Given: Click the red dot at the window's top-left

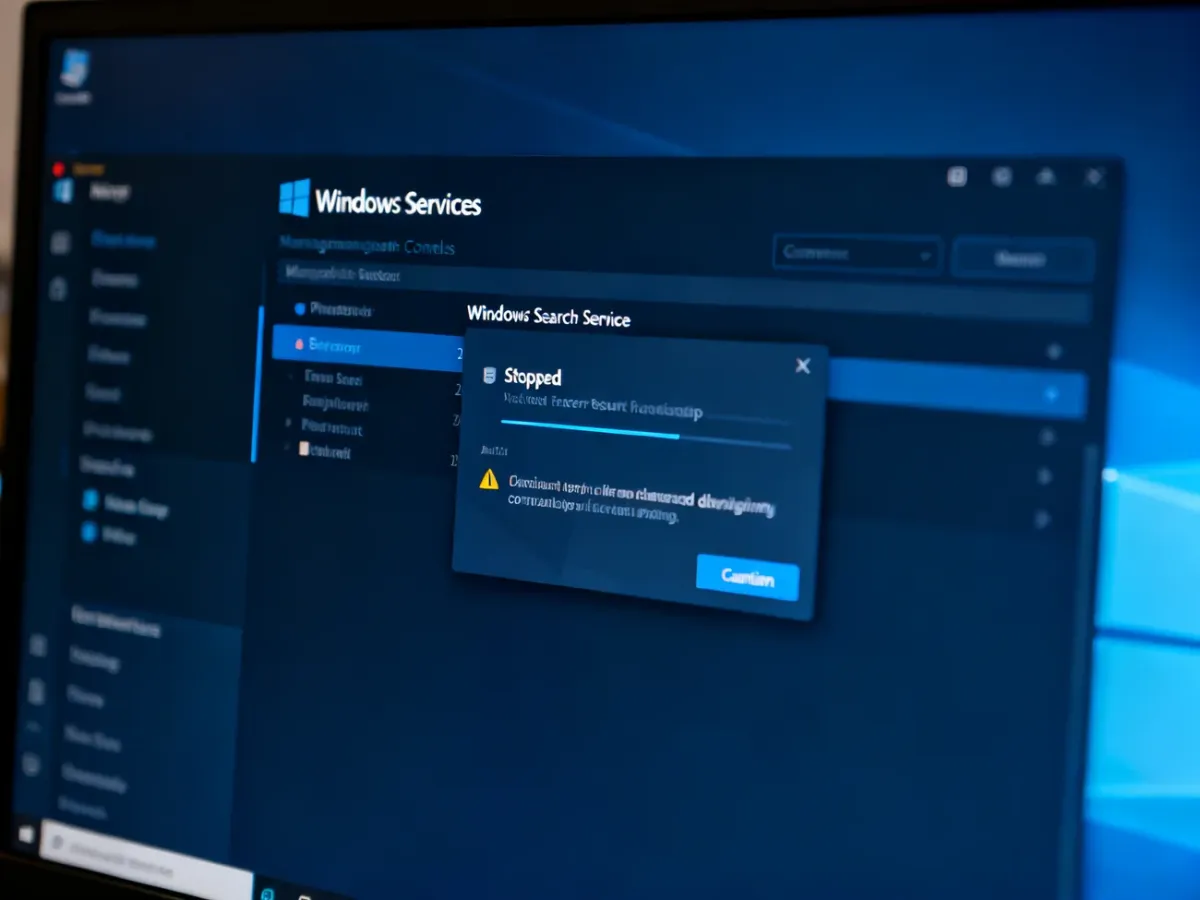Looking at the screenshot, I should pos(58,169).
